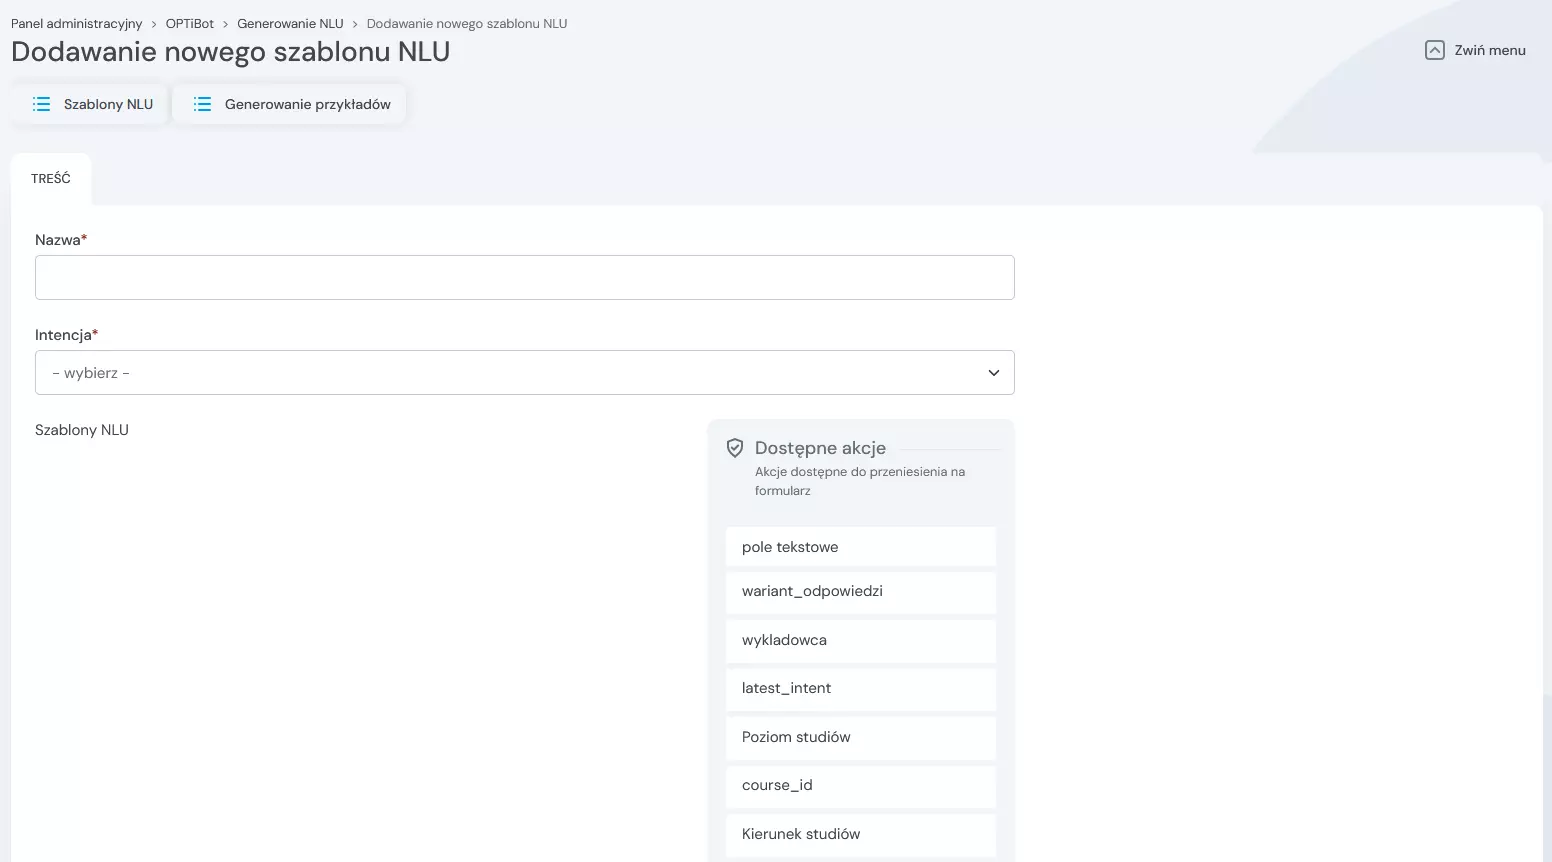Click the shield icon next to Dostępne akcje
Screen dimensions: 1552x862
pyautogui.click(x=736, y=448)
